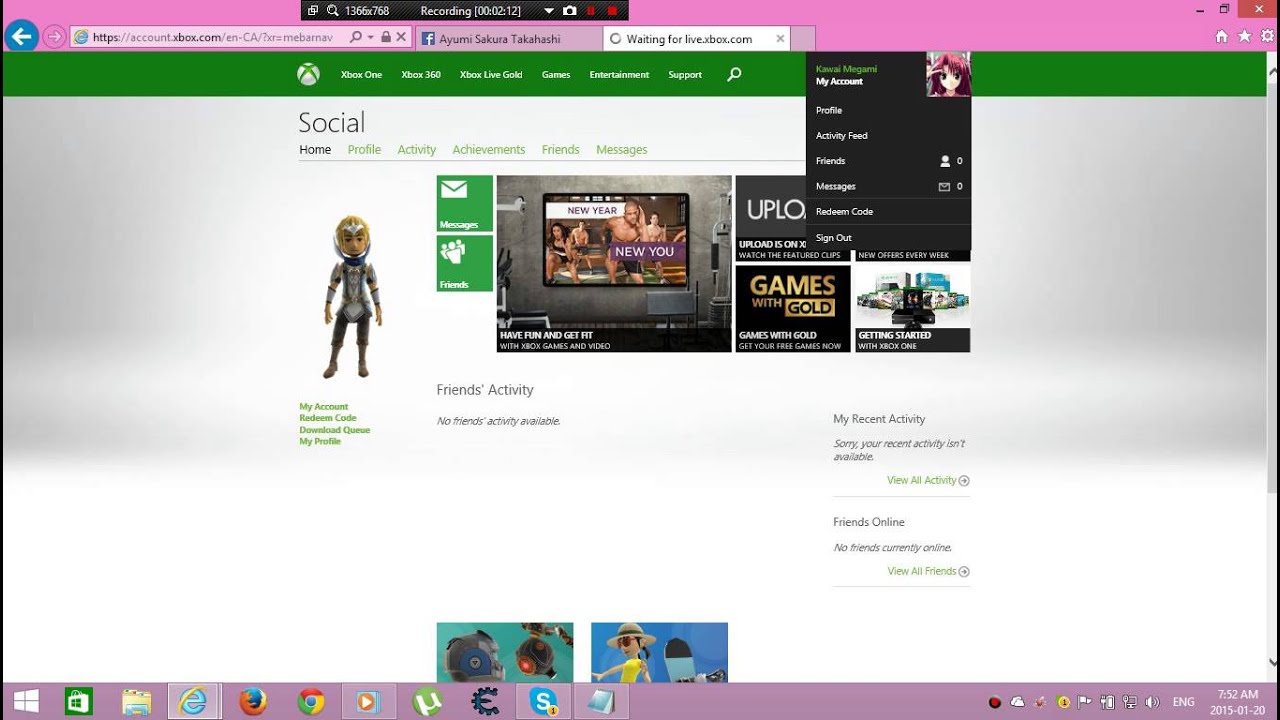Launch Chrome from the taskbar
The width and height of the screenshot is (1280, 720).
pos(311,702)
